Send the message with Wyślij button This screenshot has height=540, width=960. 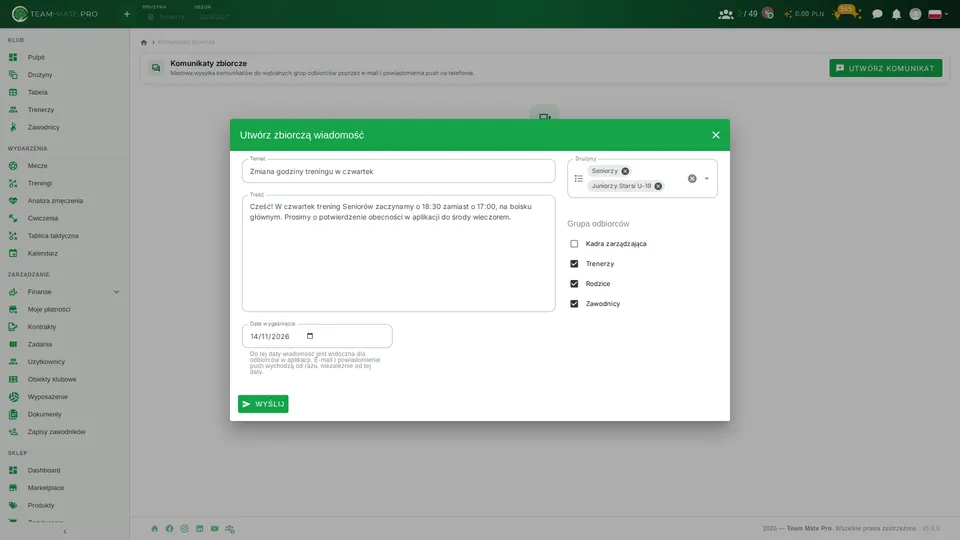point(263,404)
